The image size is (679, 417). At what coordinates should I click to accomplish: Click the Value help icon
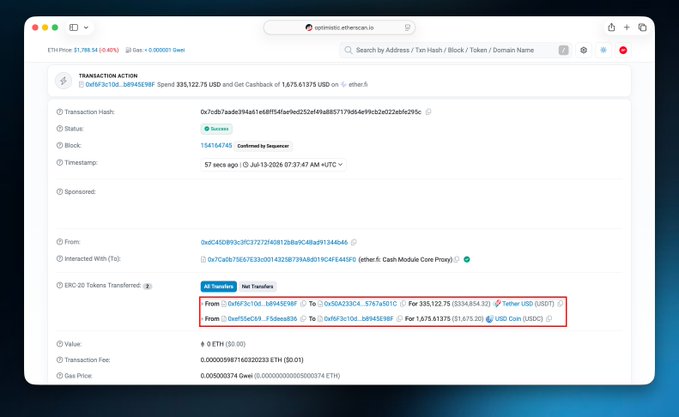(60, 344)
